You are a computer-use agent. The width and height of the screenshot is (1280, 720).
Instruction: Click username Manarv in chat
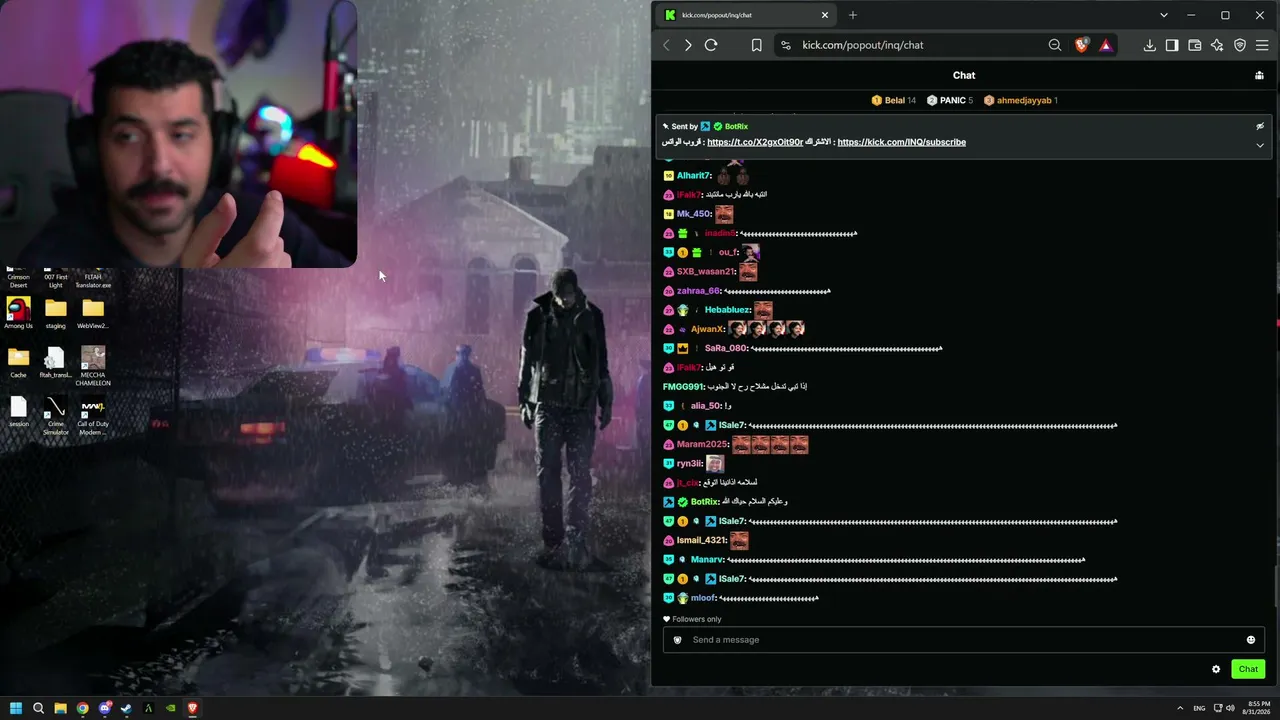pyautogui.click(x=707, y=560)
